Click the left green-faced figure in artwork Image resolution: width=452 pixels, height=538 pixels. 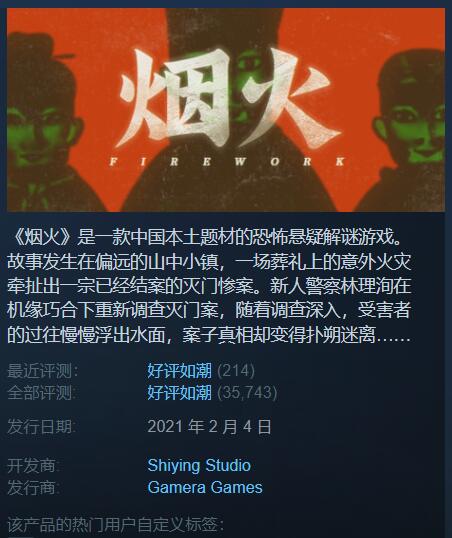click(x=43, y=130)
